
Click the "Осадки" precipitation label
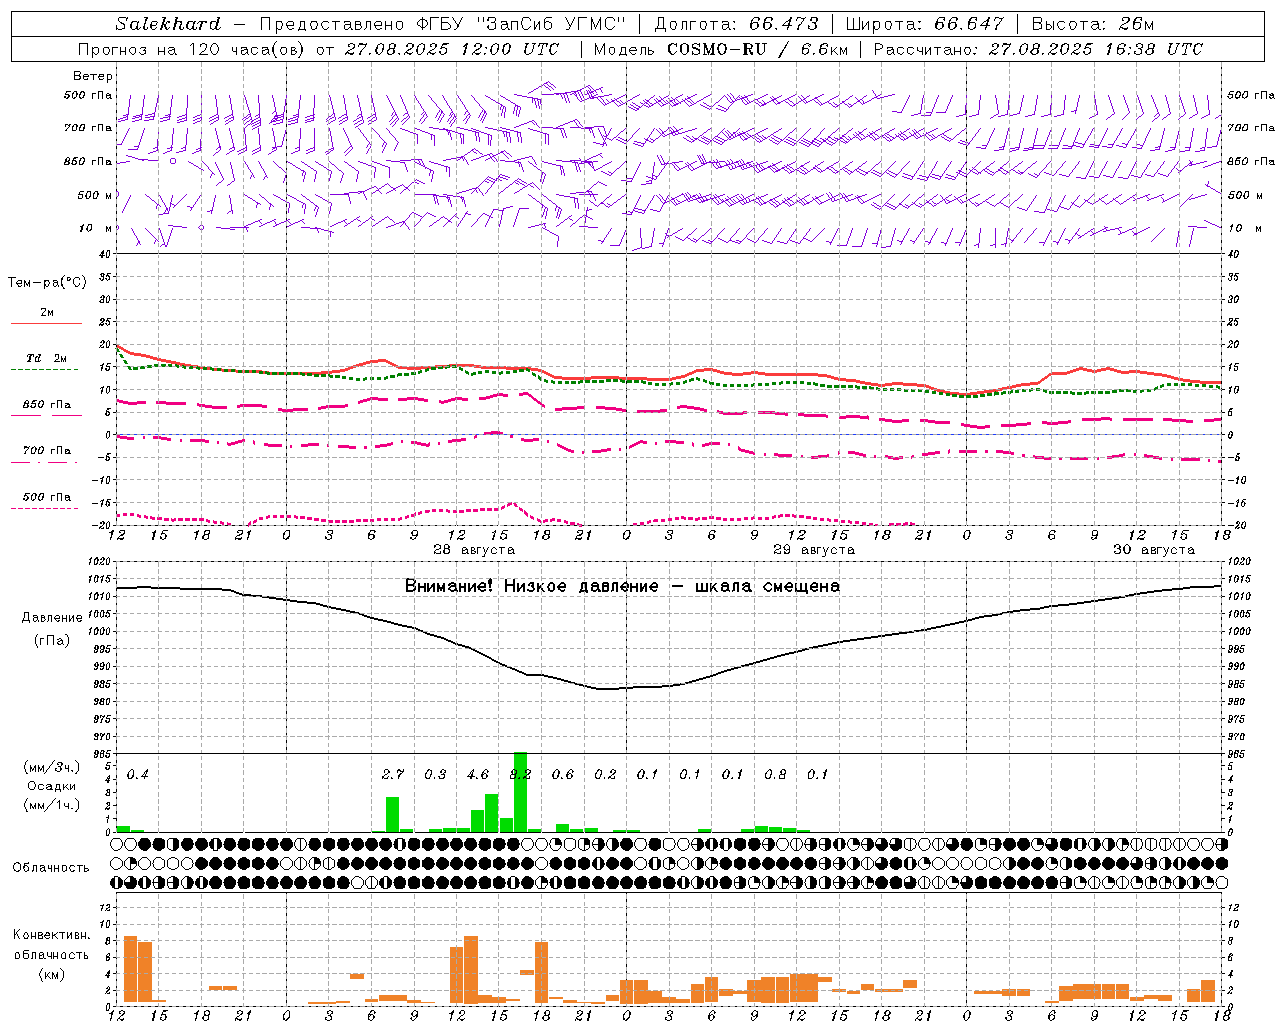52,786
